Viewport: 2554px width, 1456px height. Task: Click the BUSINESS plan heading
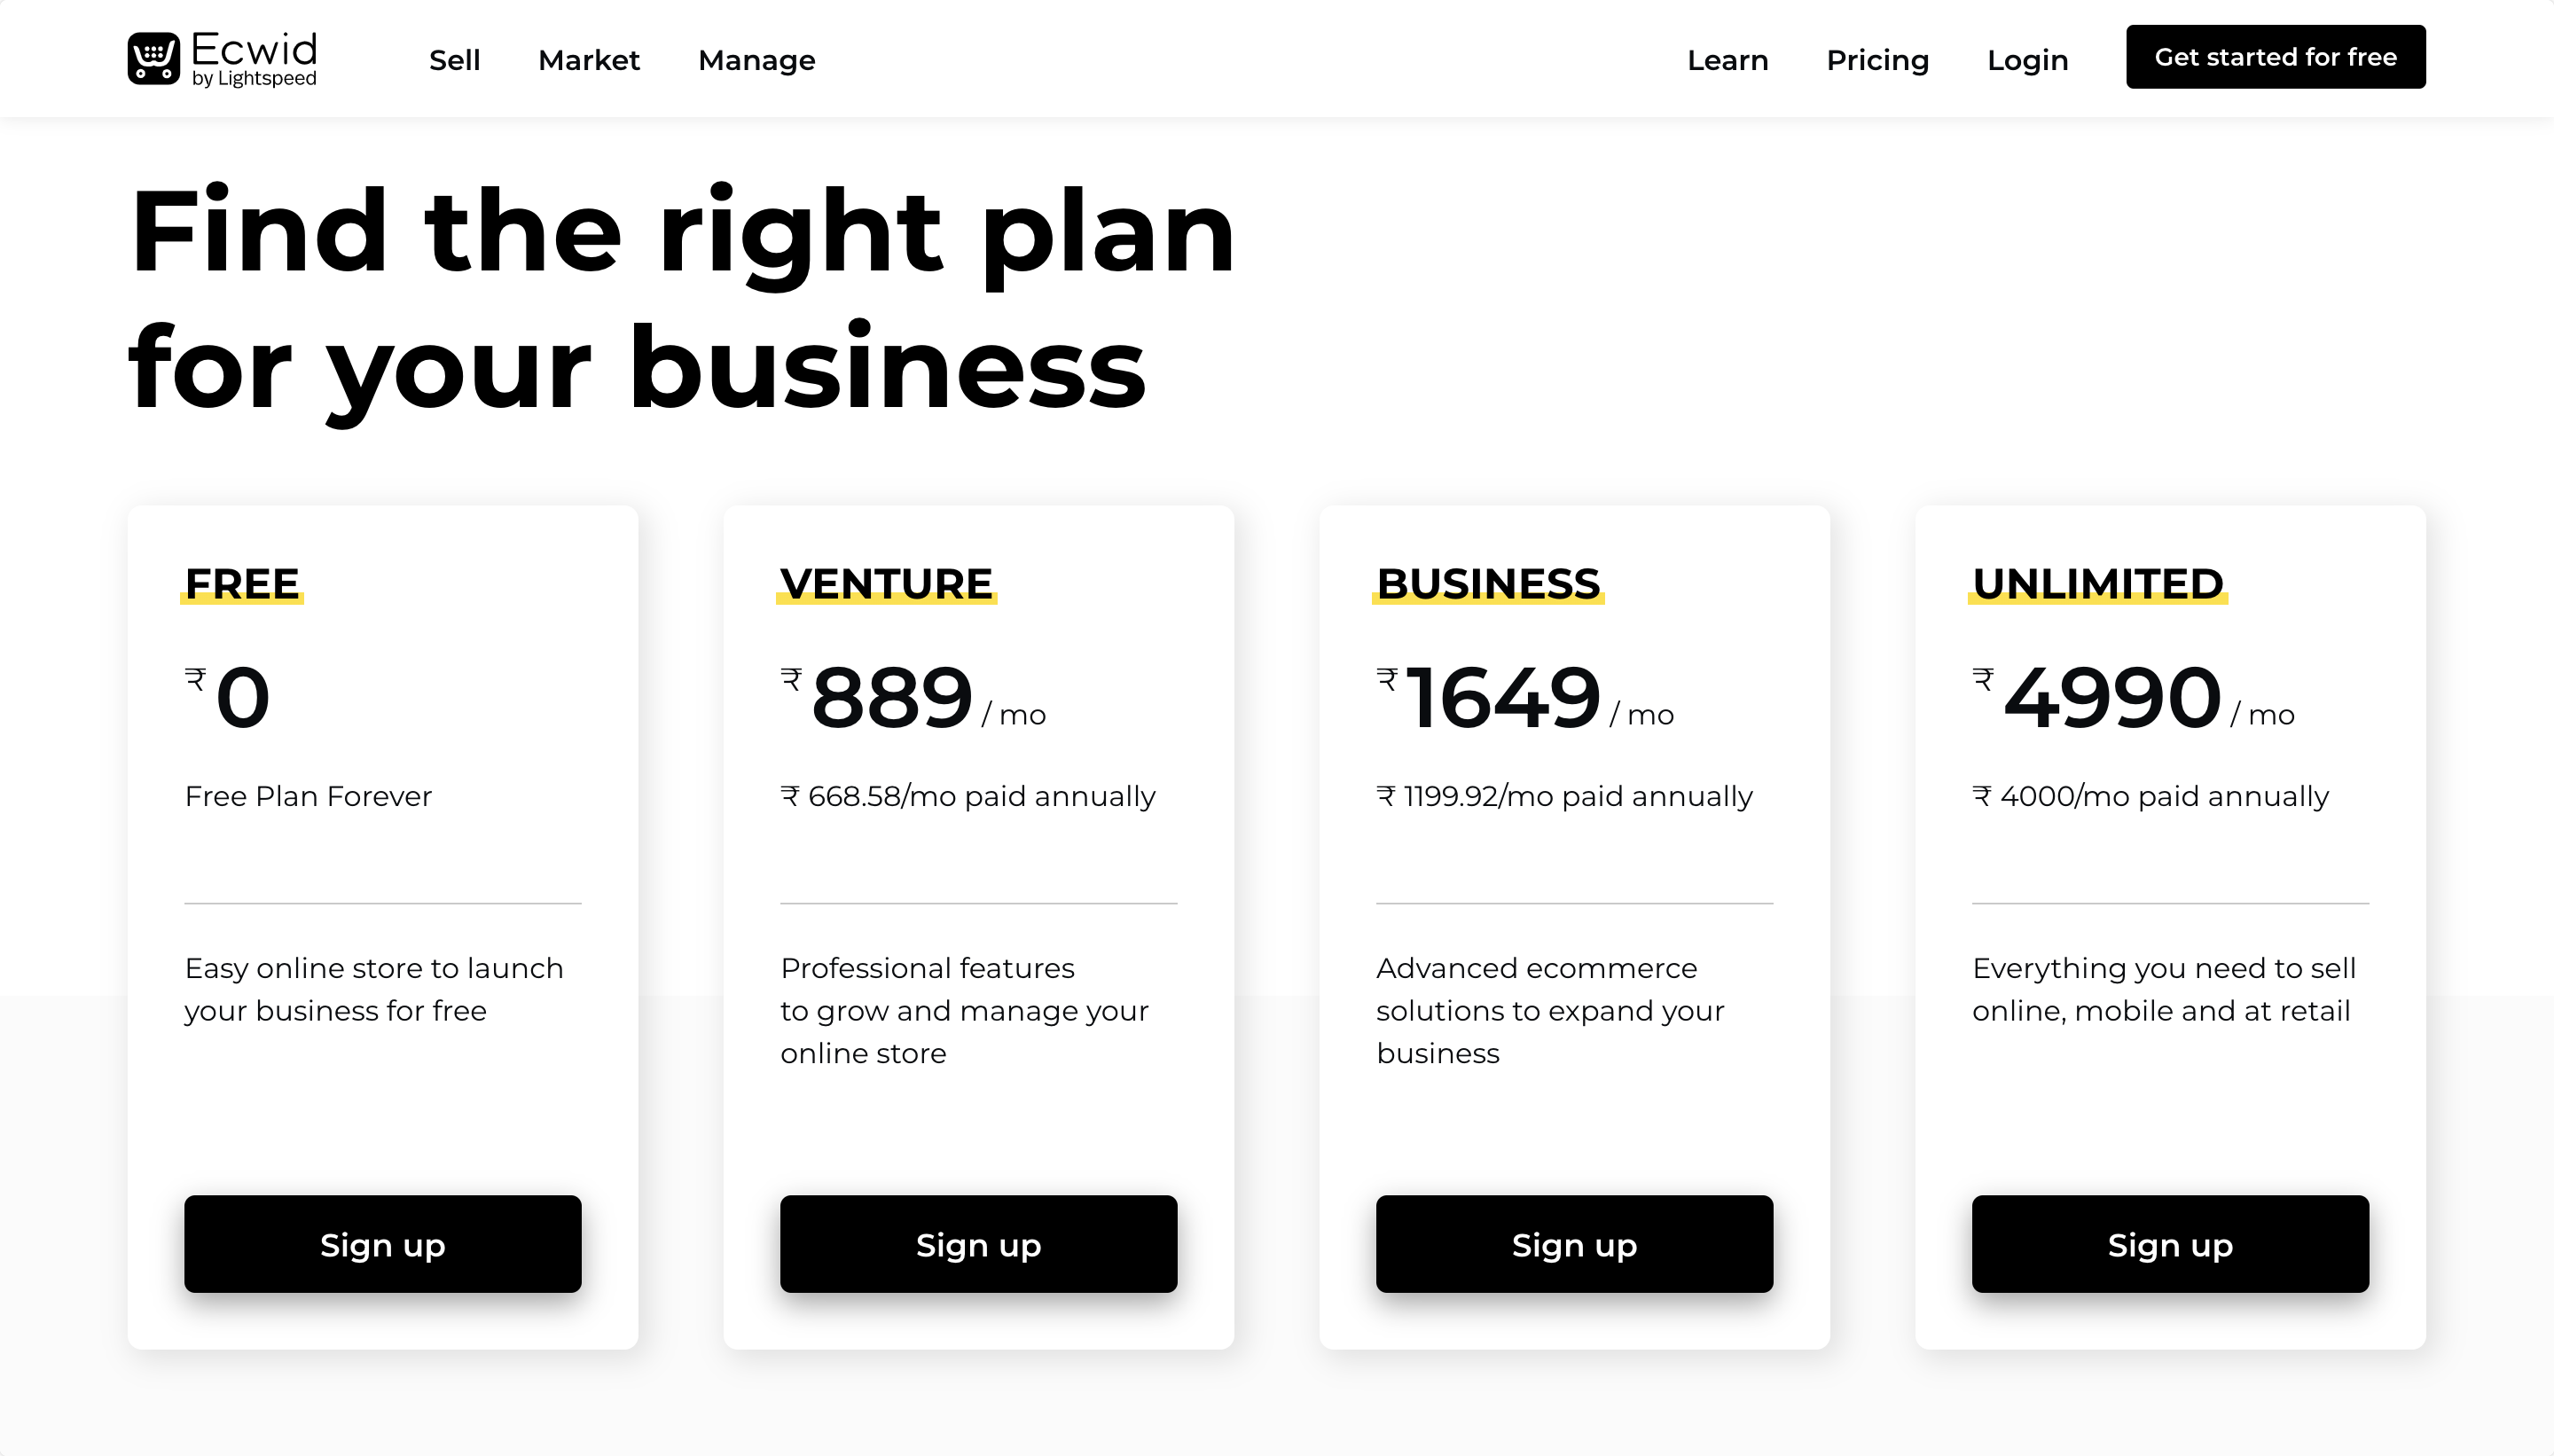tap(1488, 583)
